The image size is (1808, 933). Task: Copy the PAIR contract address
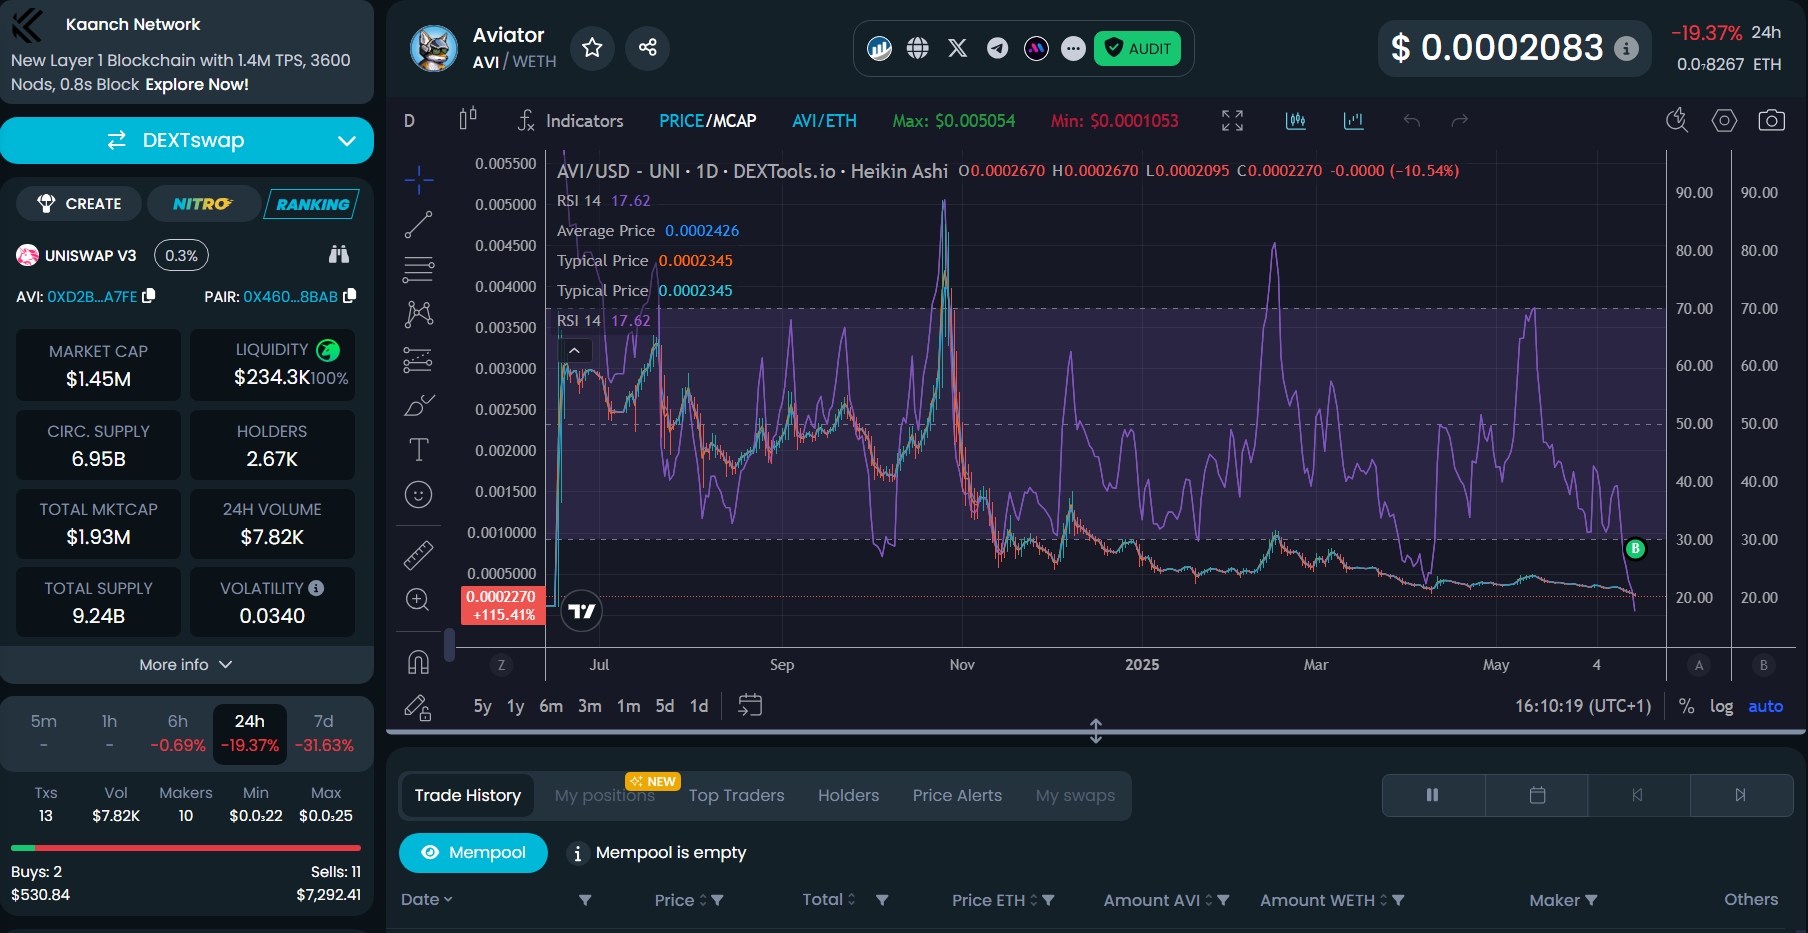(349, 296)
